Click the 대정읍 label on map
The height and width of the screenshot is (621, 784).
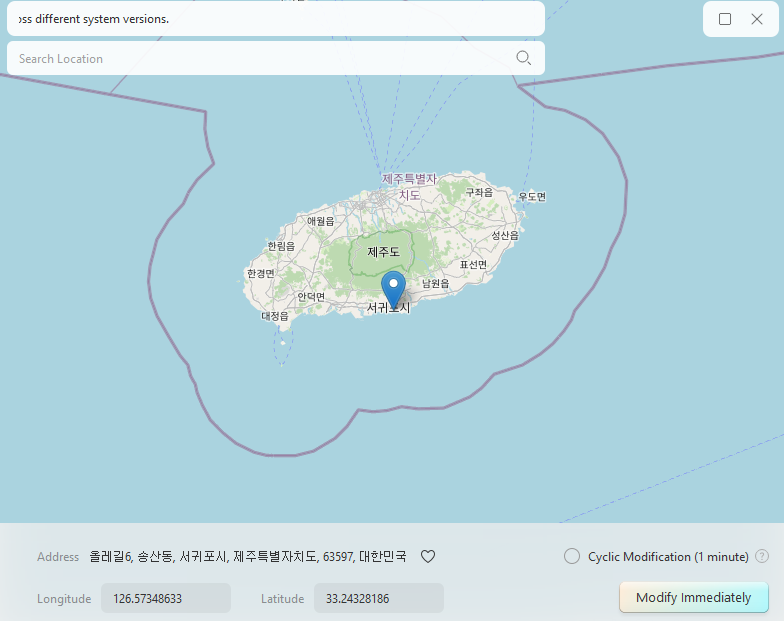pyautogui.click(x=274, y=316)
